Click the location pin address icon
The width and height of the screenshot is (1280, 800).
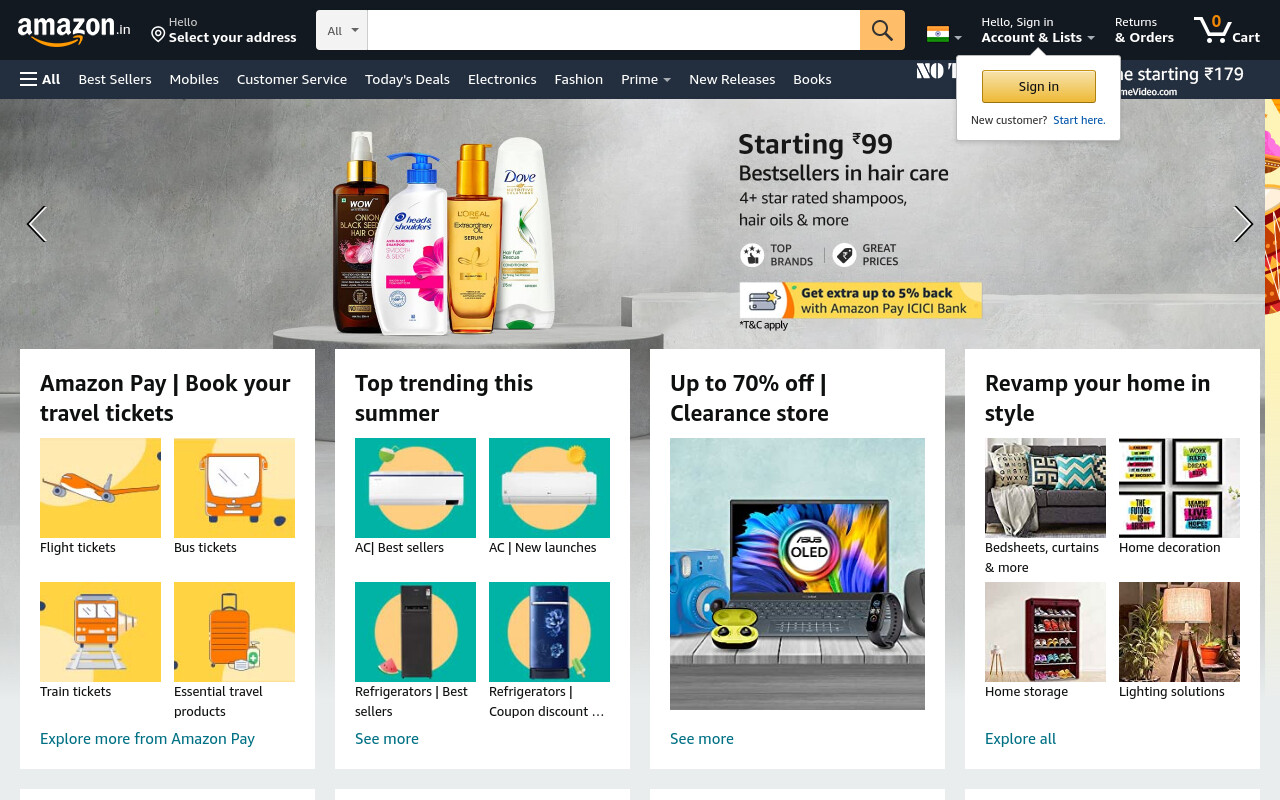pos(158,35)
